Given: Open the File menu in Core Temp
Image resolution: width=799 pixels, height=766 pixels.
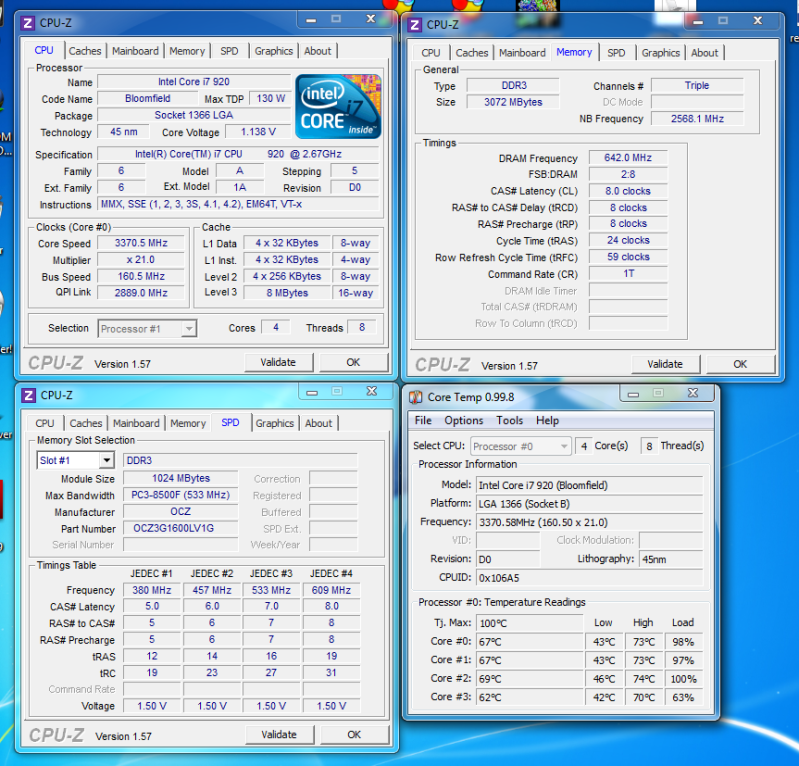Looking at the screenshot, I should pos(423,420).
